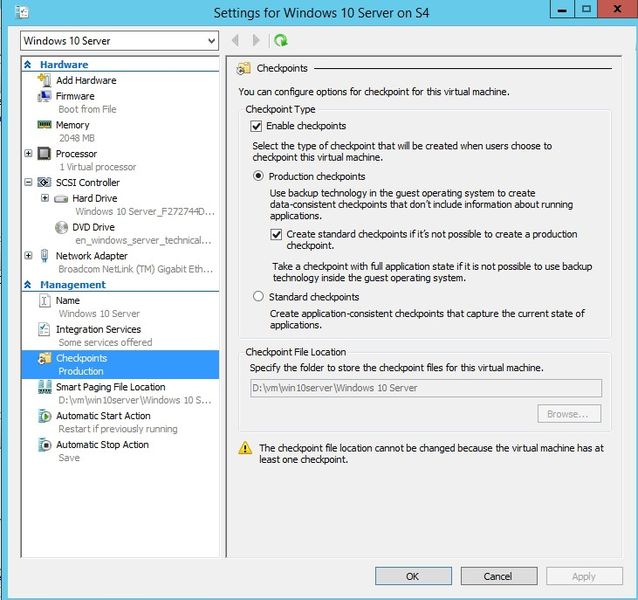
Task: Click the Automatic Stop Action icon
Action: [x=44, y=445]
